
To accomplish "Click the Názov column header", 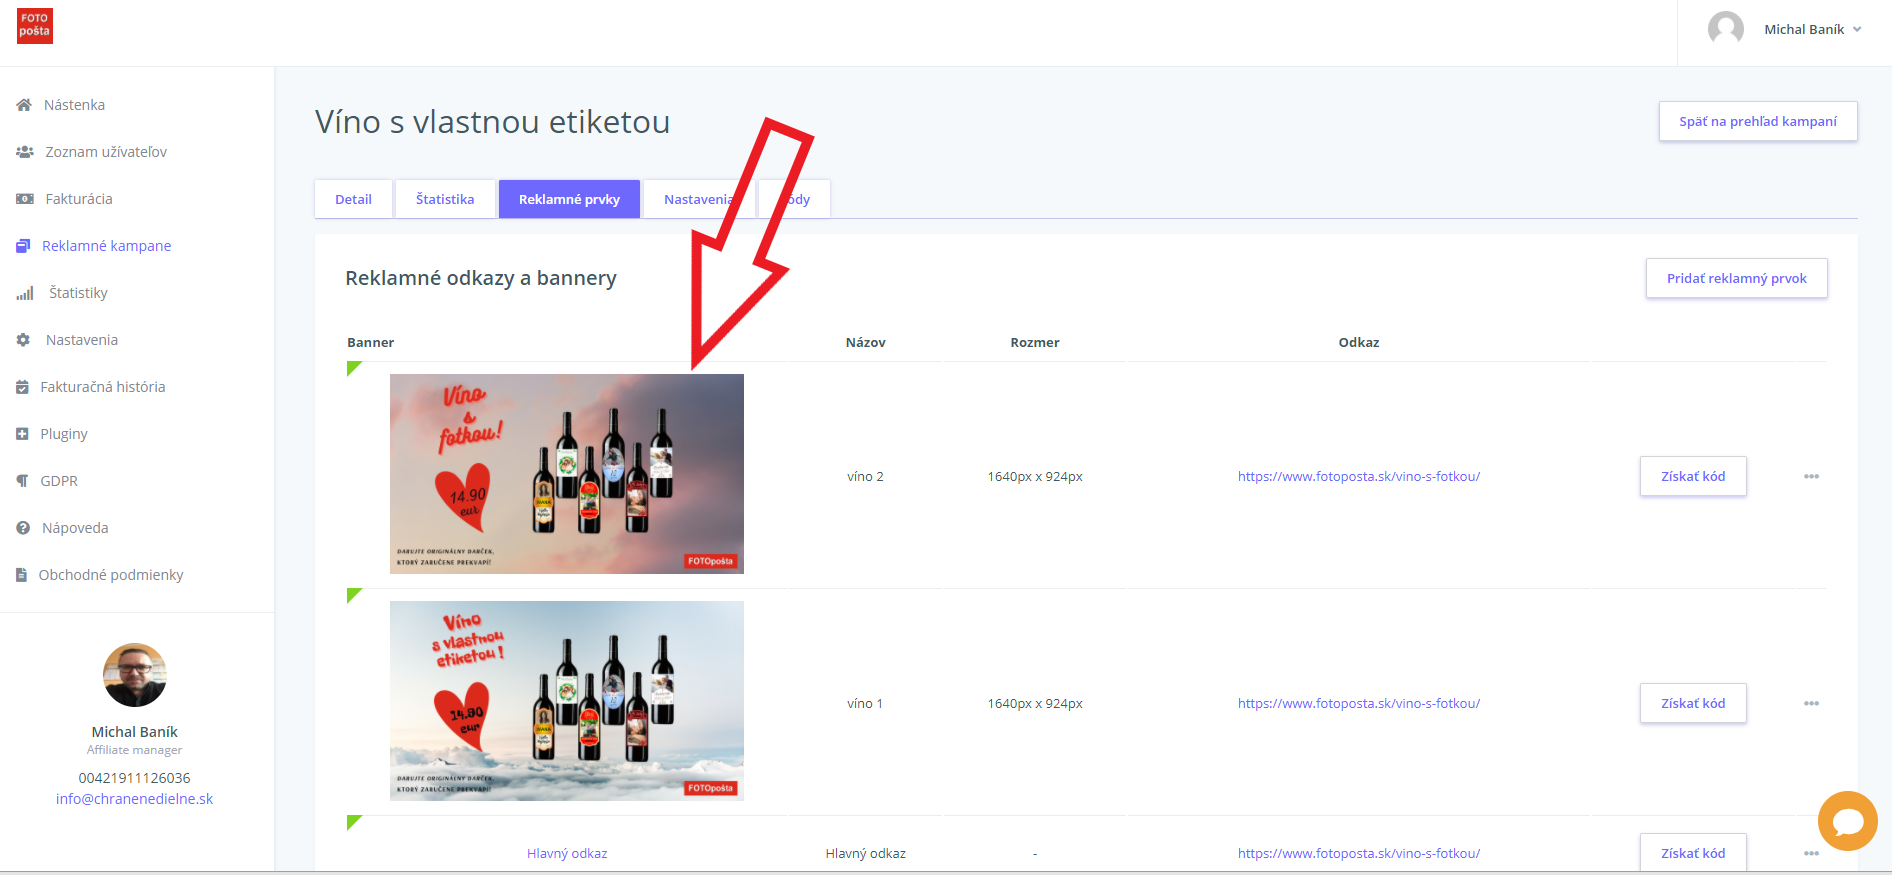I will (x=866, y=342).
